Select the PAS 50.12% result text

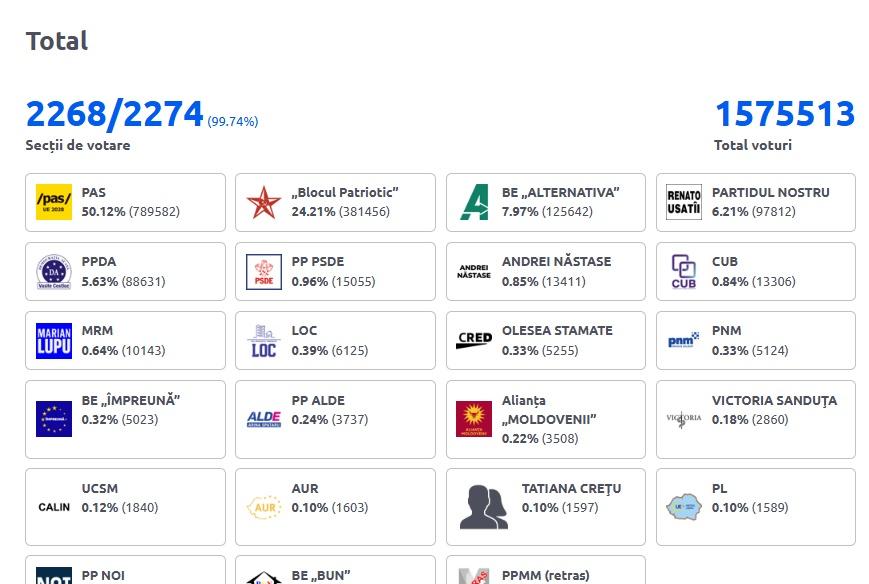click(131, 212)
